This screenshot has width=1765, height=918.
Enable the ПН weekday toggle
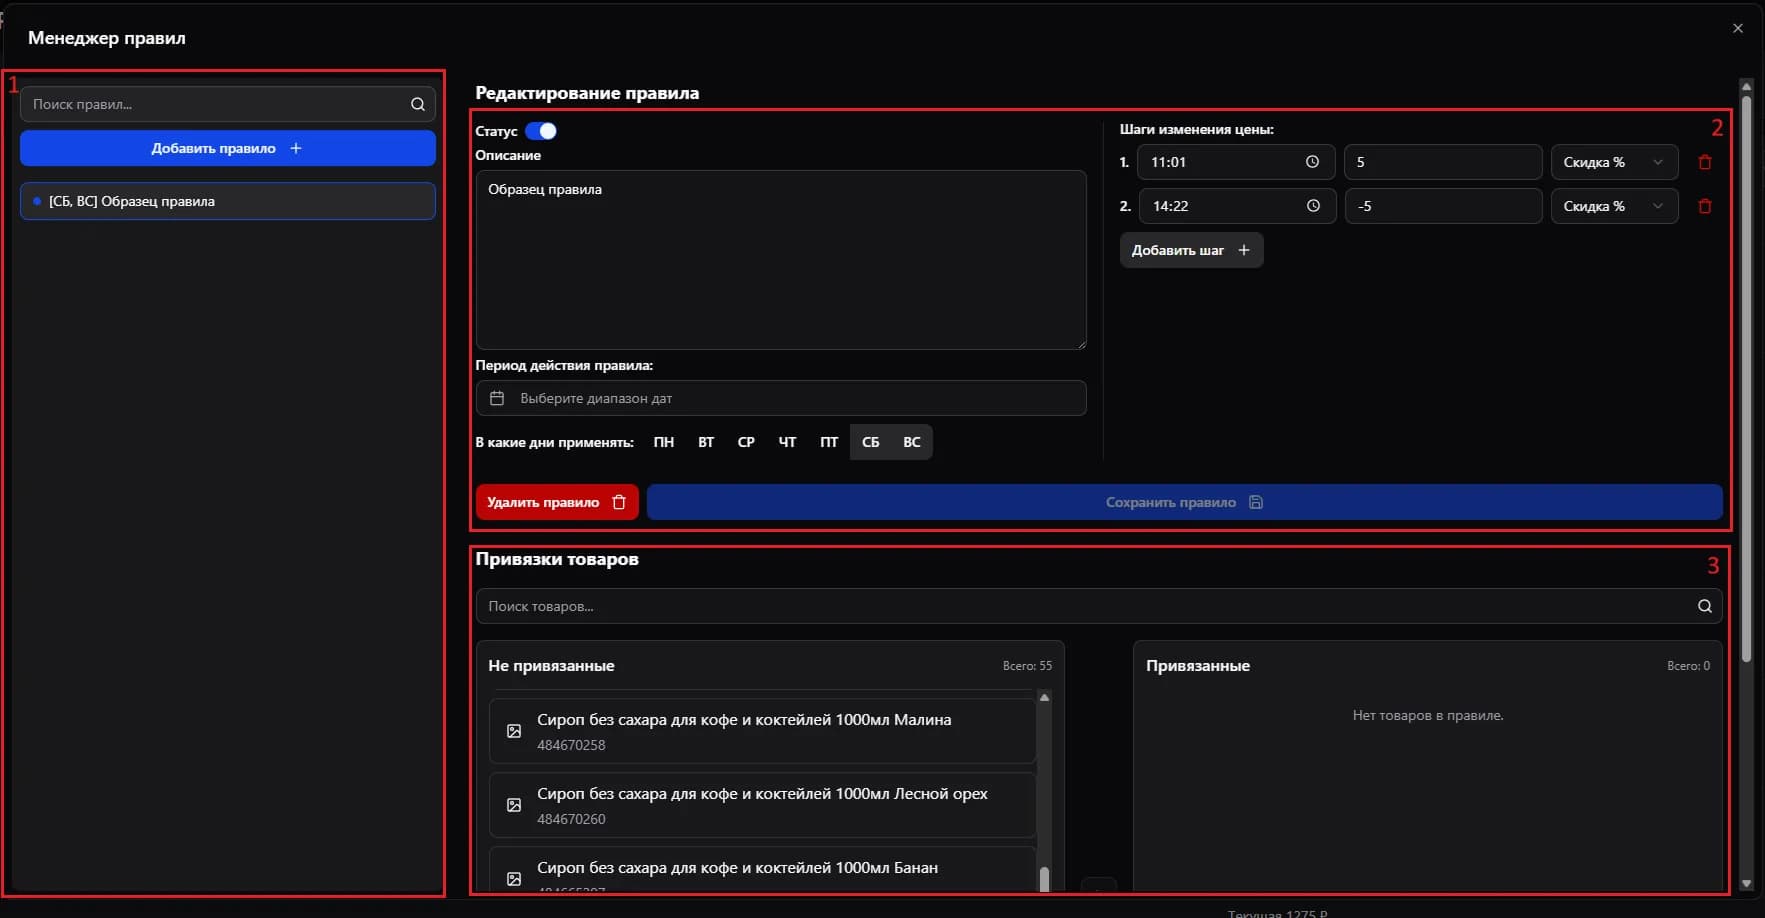click(x=664, y=442)
